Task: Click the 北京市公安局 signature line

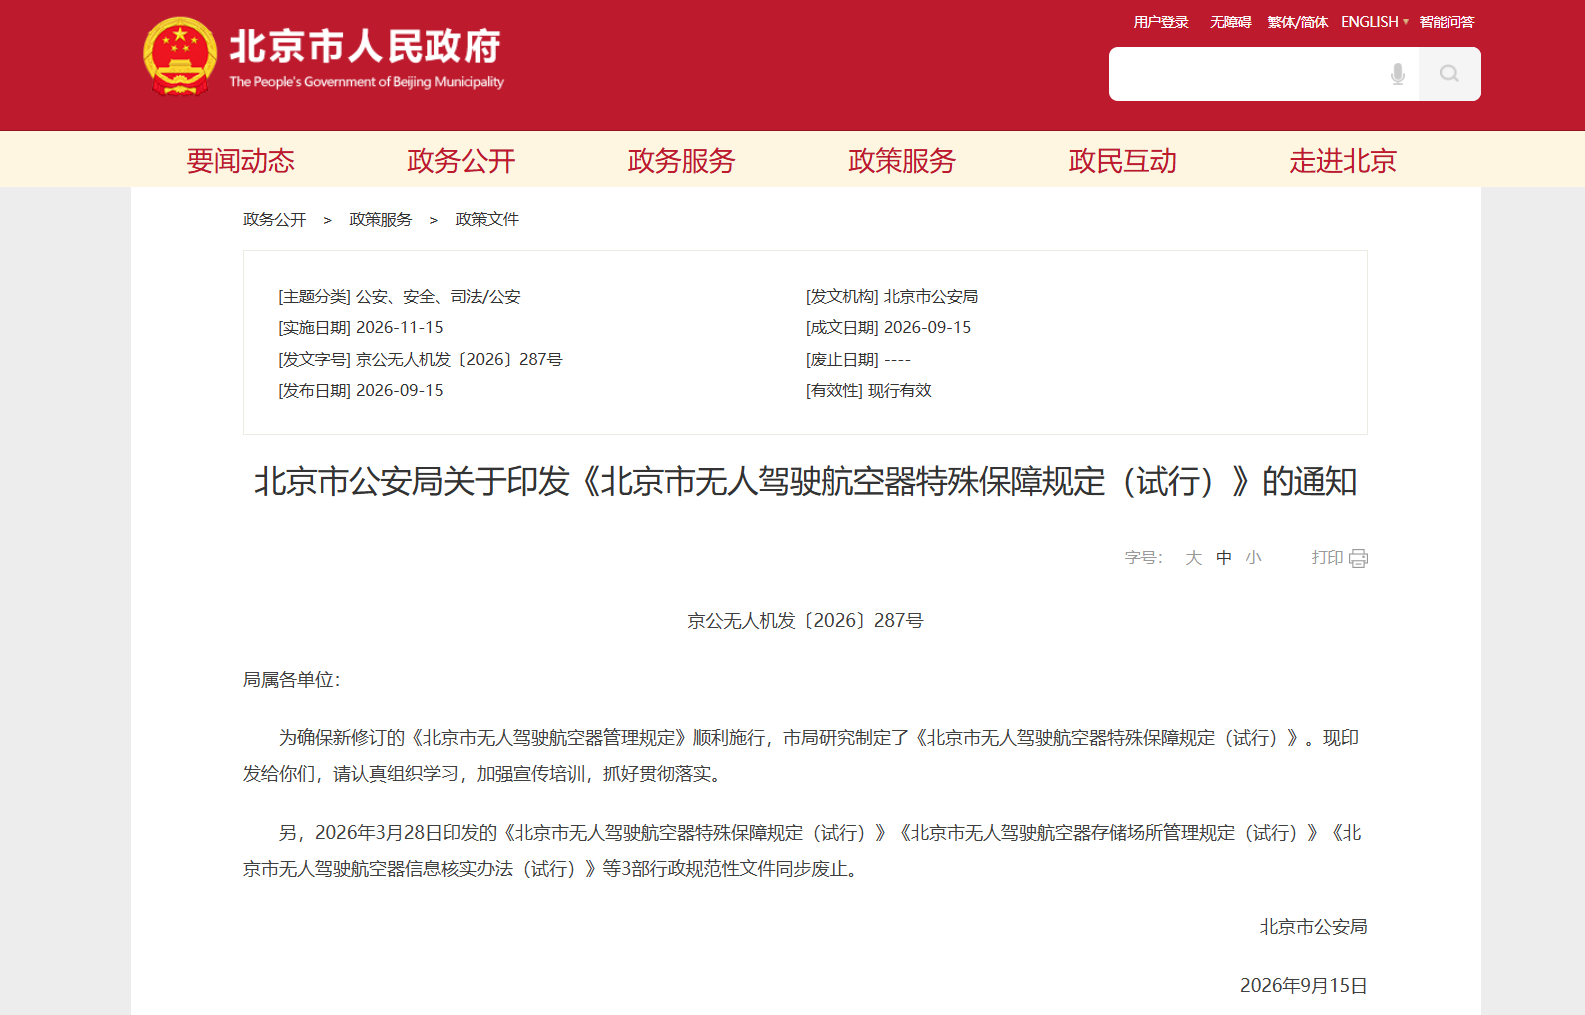Action: click(x=1313, y=927)
